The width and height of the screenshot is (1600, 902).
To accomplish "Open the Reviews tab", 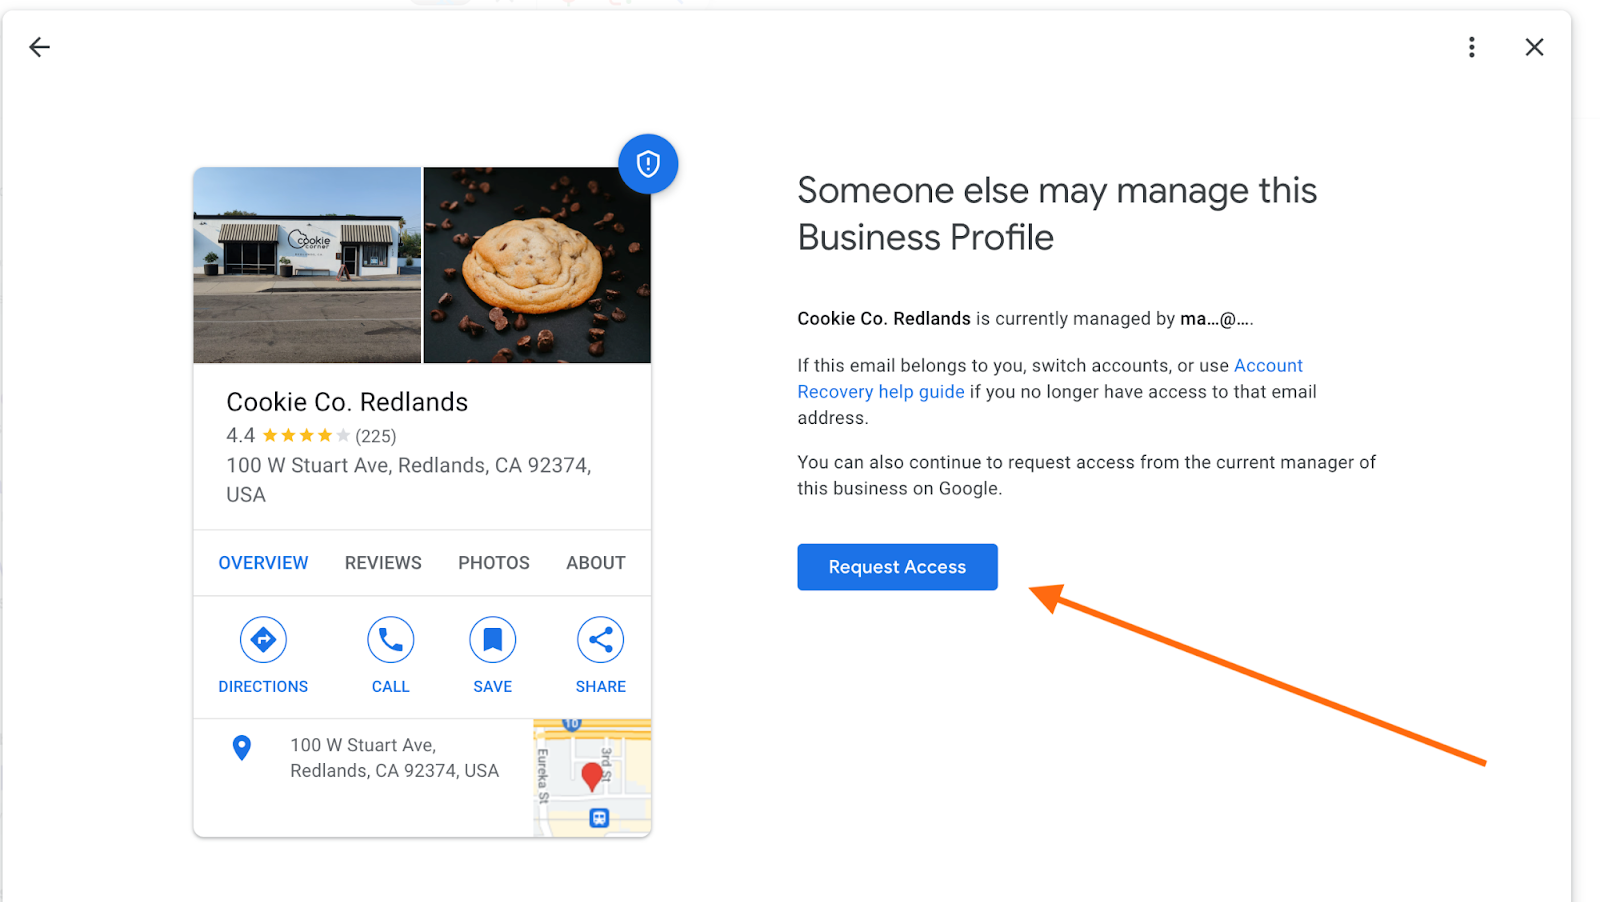I will tap(383, 563).
